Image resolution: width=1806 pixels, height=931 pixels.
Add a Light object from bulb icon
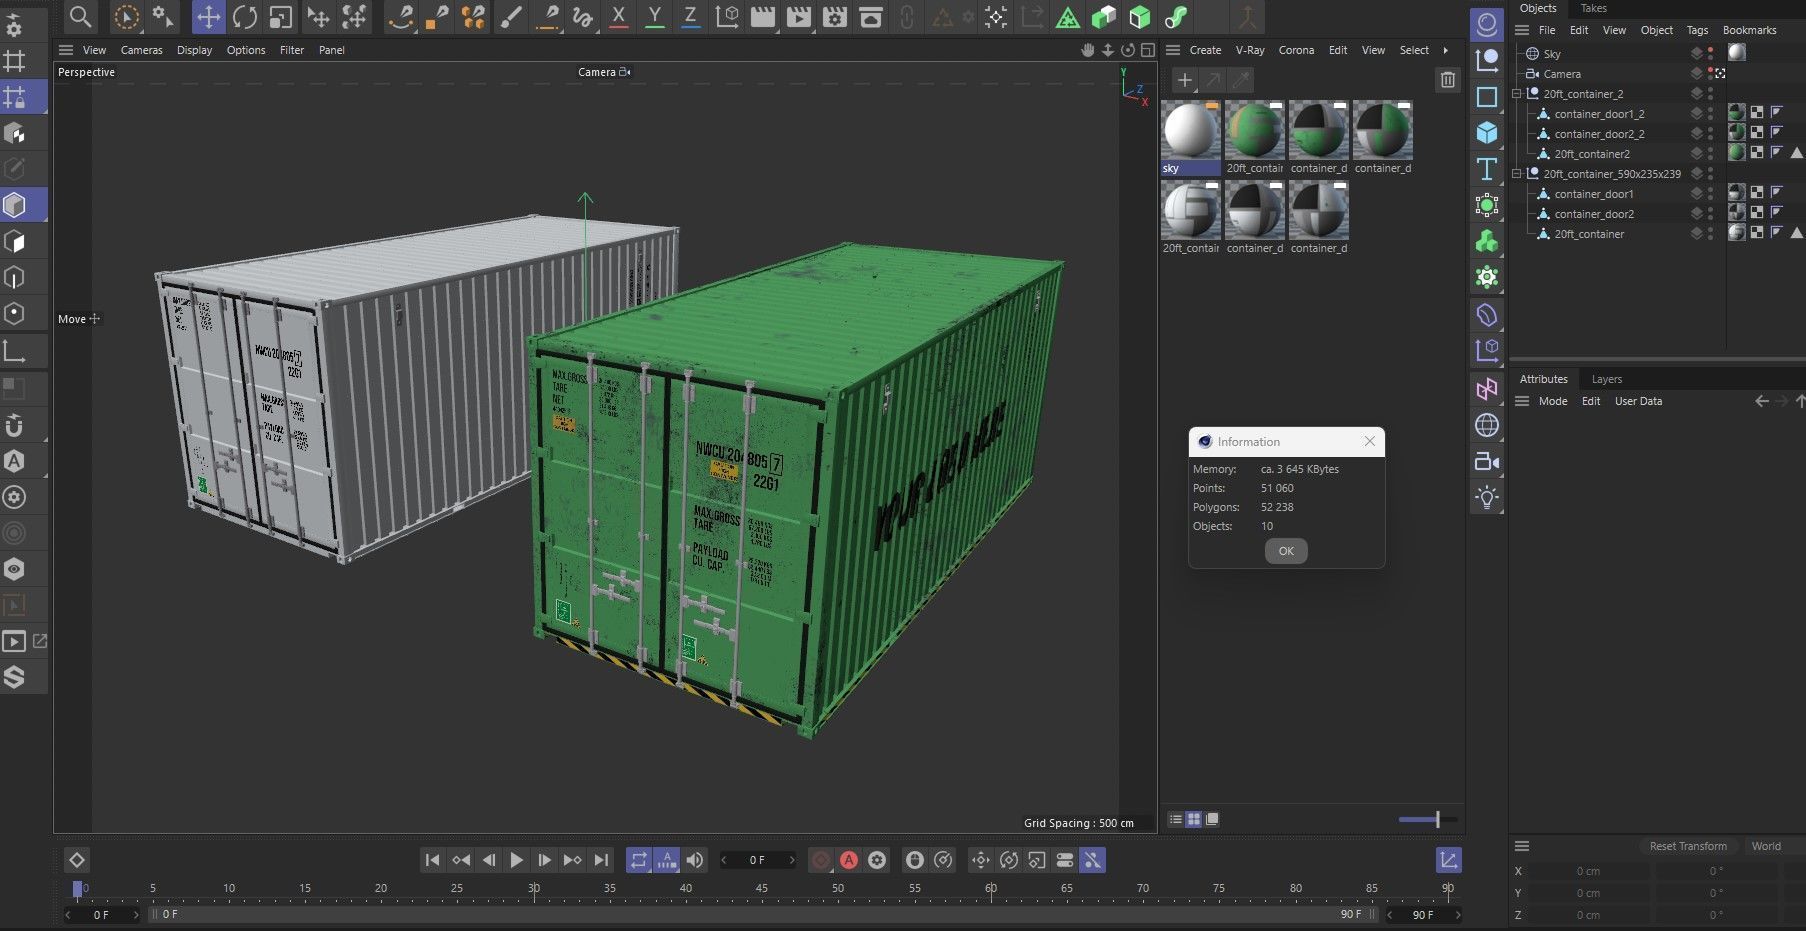pos(1487,497)
